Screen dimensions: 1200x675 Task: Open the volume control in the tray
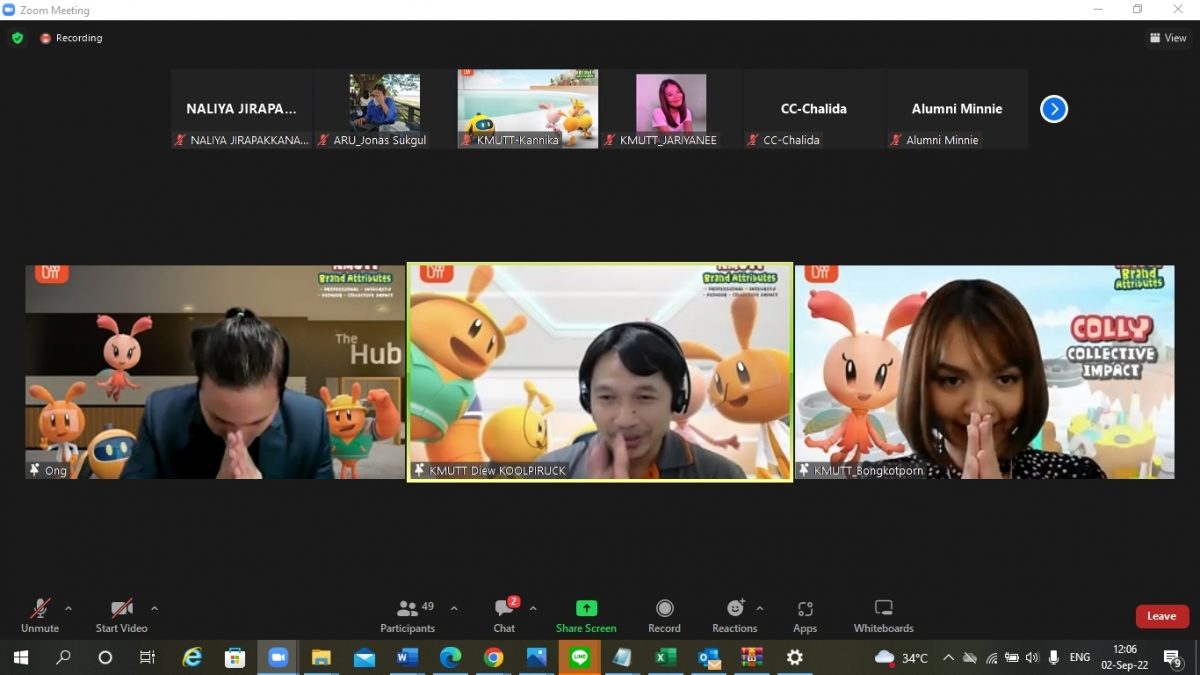(x=1031, y=657)
